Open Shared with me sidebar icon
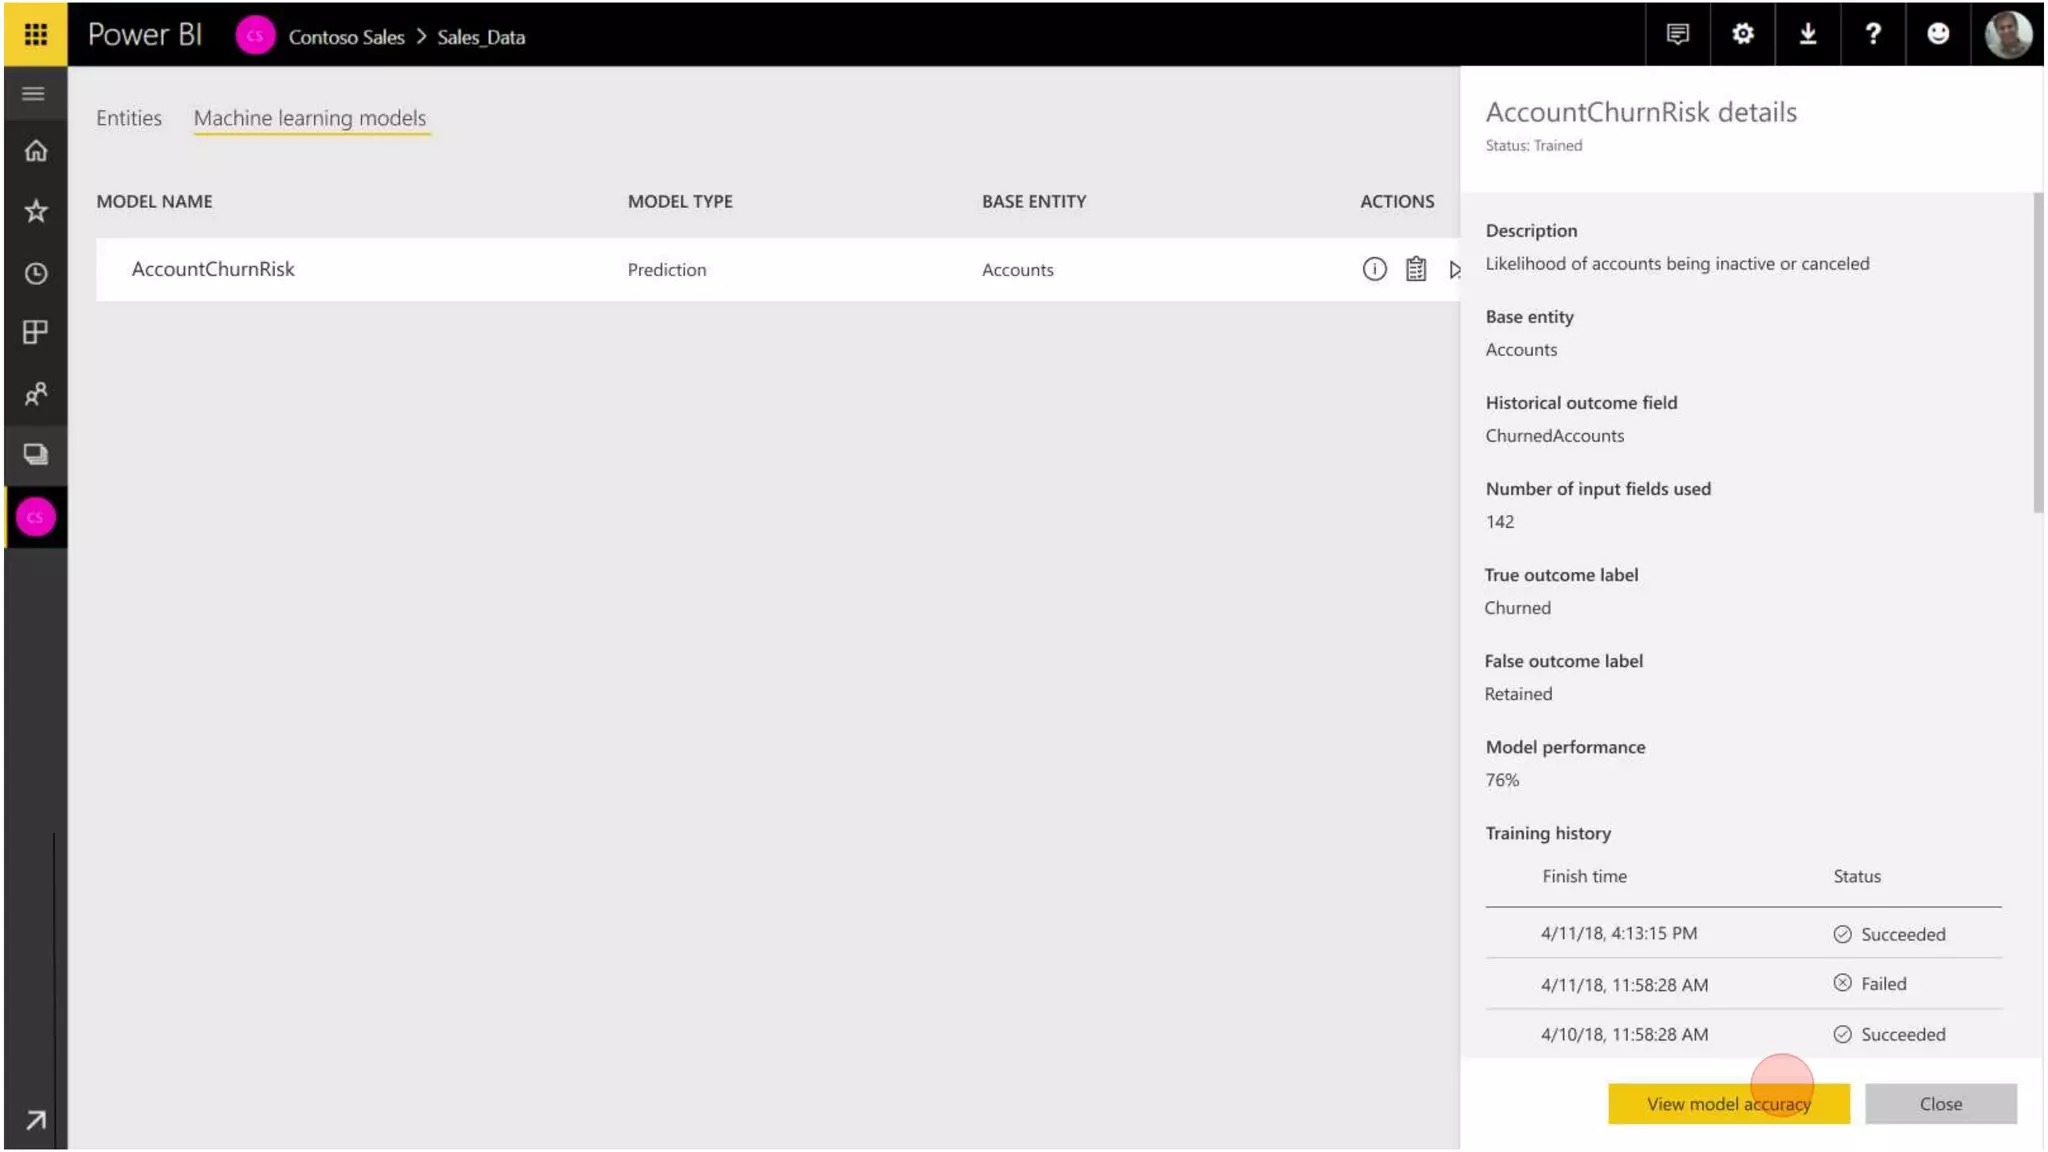The image size is (2048, 1152). pyautogui.click(x=36, y=394)
